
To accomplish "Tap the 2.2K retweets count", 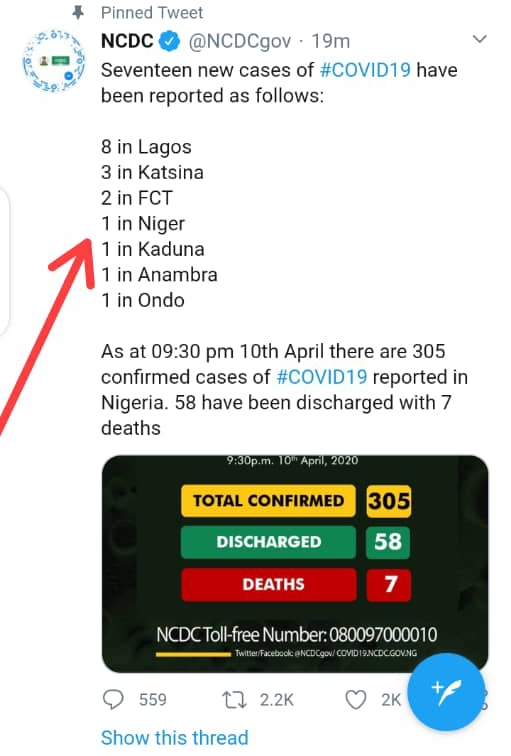I will tap(277, 700).
